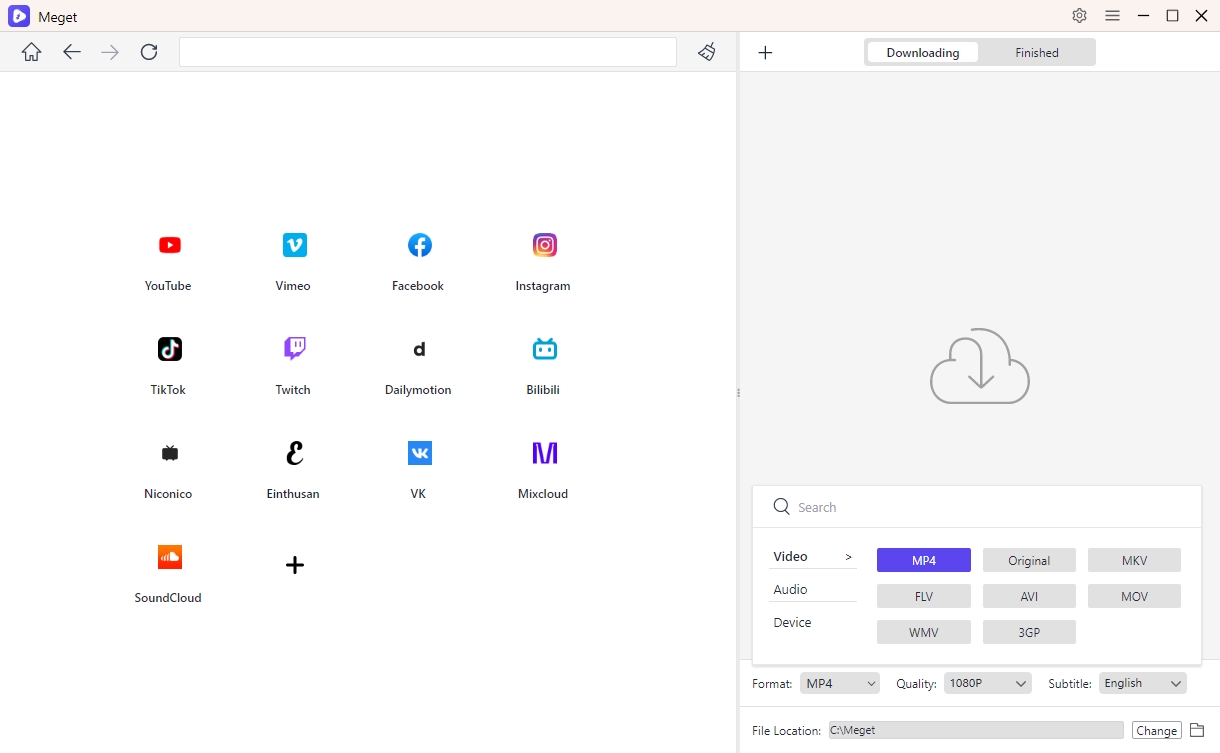Open the Subtitle language dropdown
Viewport: 1220px width, 753px height.
(x=1142, y=684)
